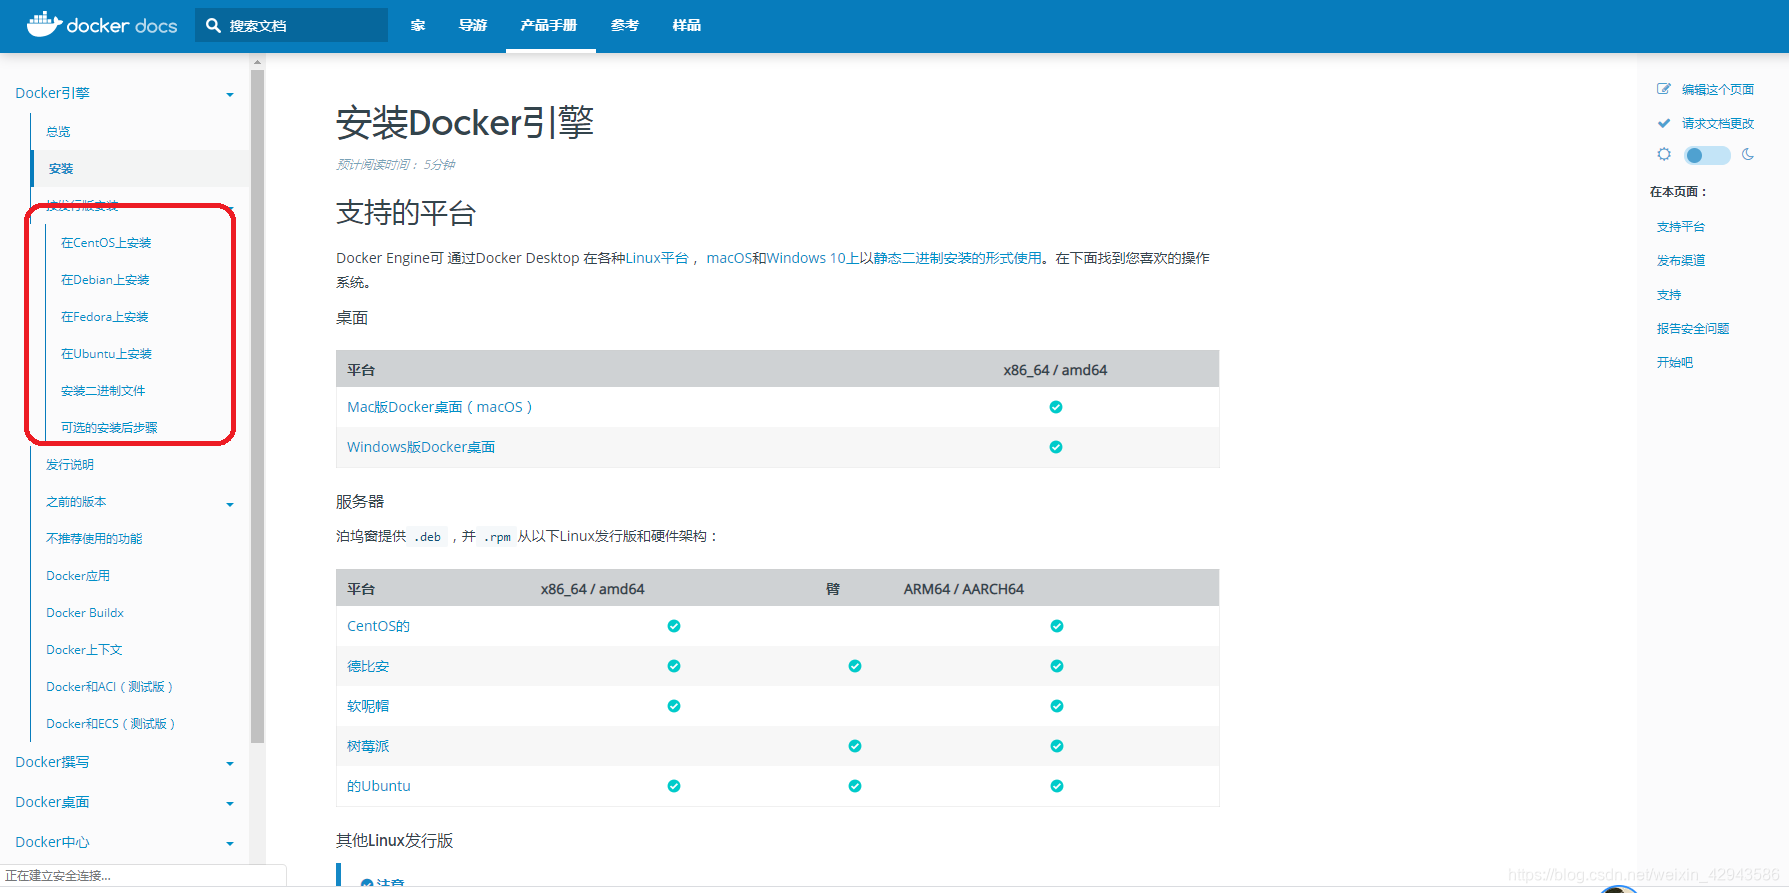This screenshot has width=1789, height=893.
Task: Open the 家 top navigation tab
Action: pyautogui.click(x=418, y=26)
